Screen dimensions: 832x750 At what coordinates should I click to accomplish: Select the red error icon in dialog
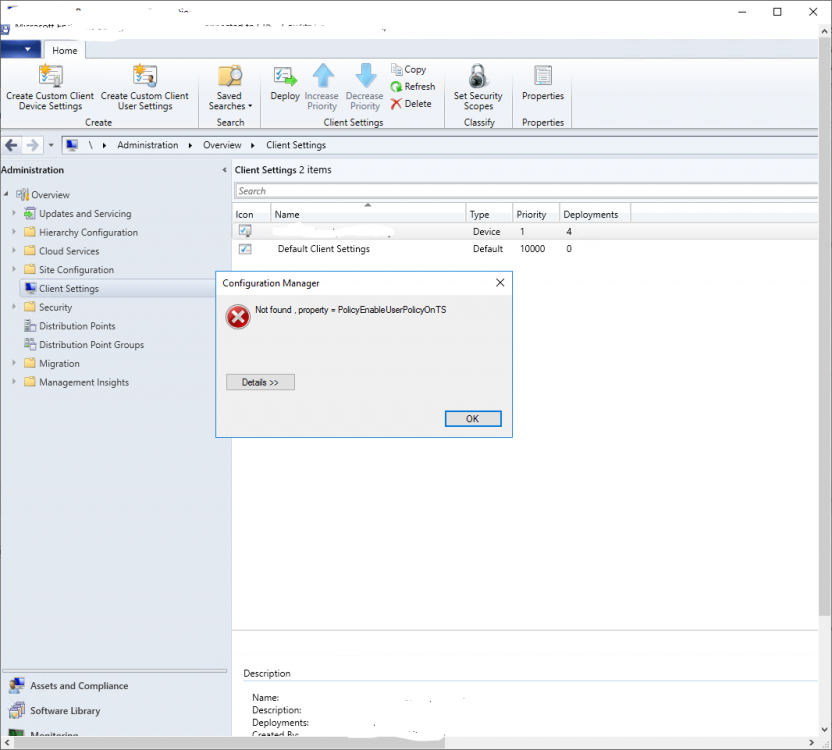pyautogui.click(x=238, y=317)
